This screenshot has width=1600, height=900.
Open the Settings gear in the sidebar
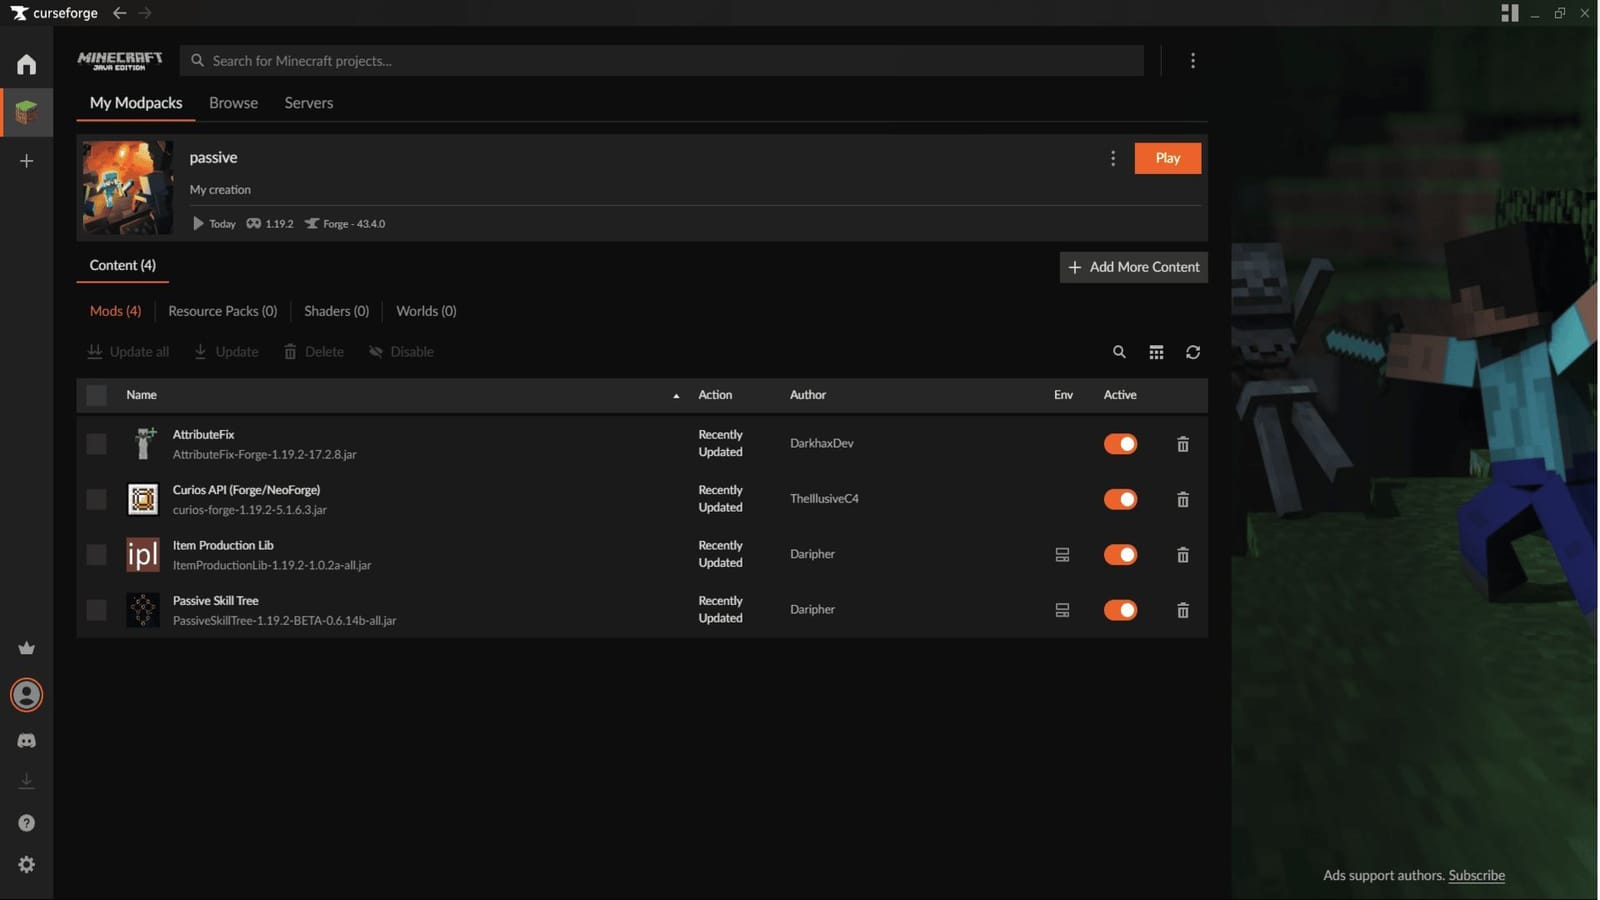pyautogui.click(x=26, y=864)
